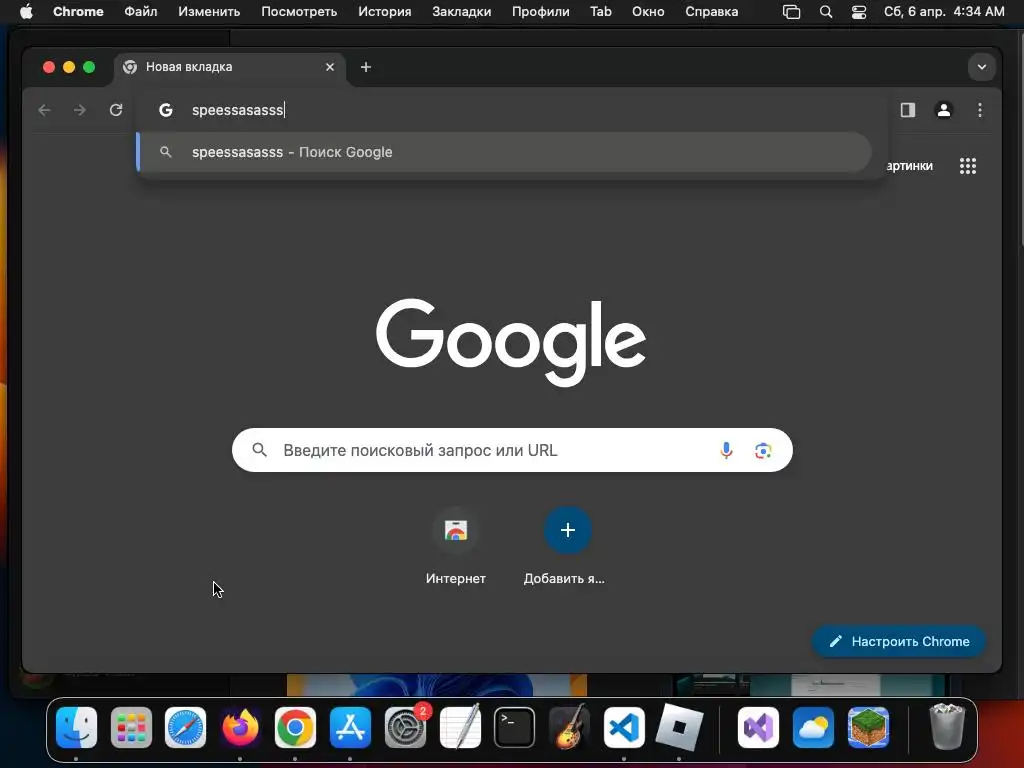Open Visual Studio from the Dock

tap(758, 728)
